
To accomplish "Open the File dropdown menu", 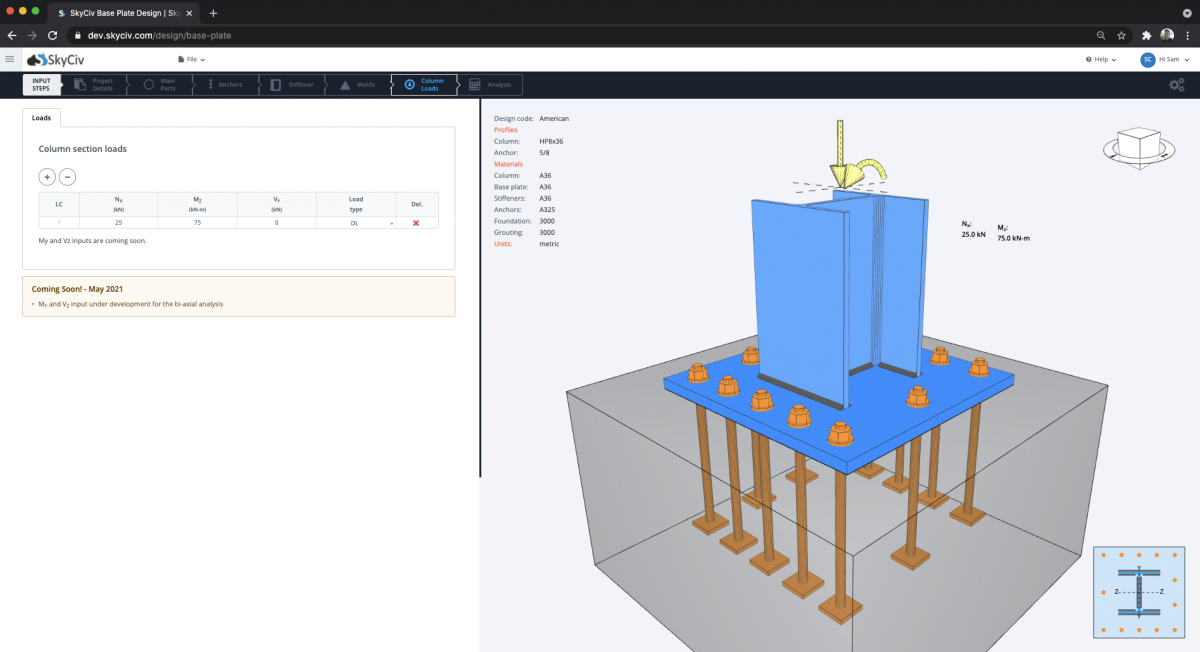I will pos(191,60).
